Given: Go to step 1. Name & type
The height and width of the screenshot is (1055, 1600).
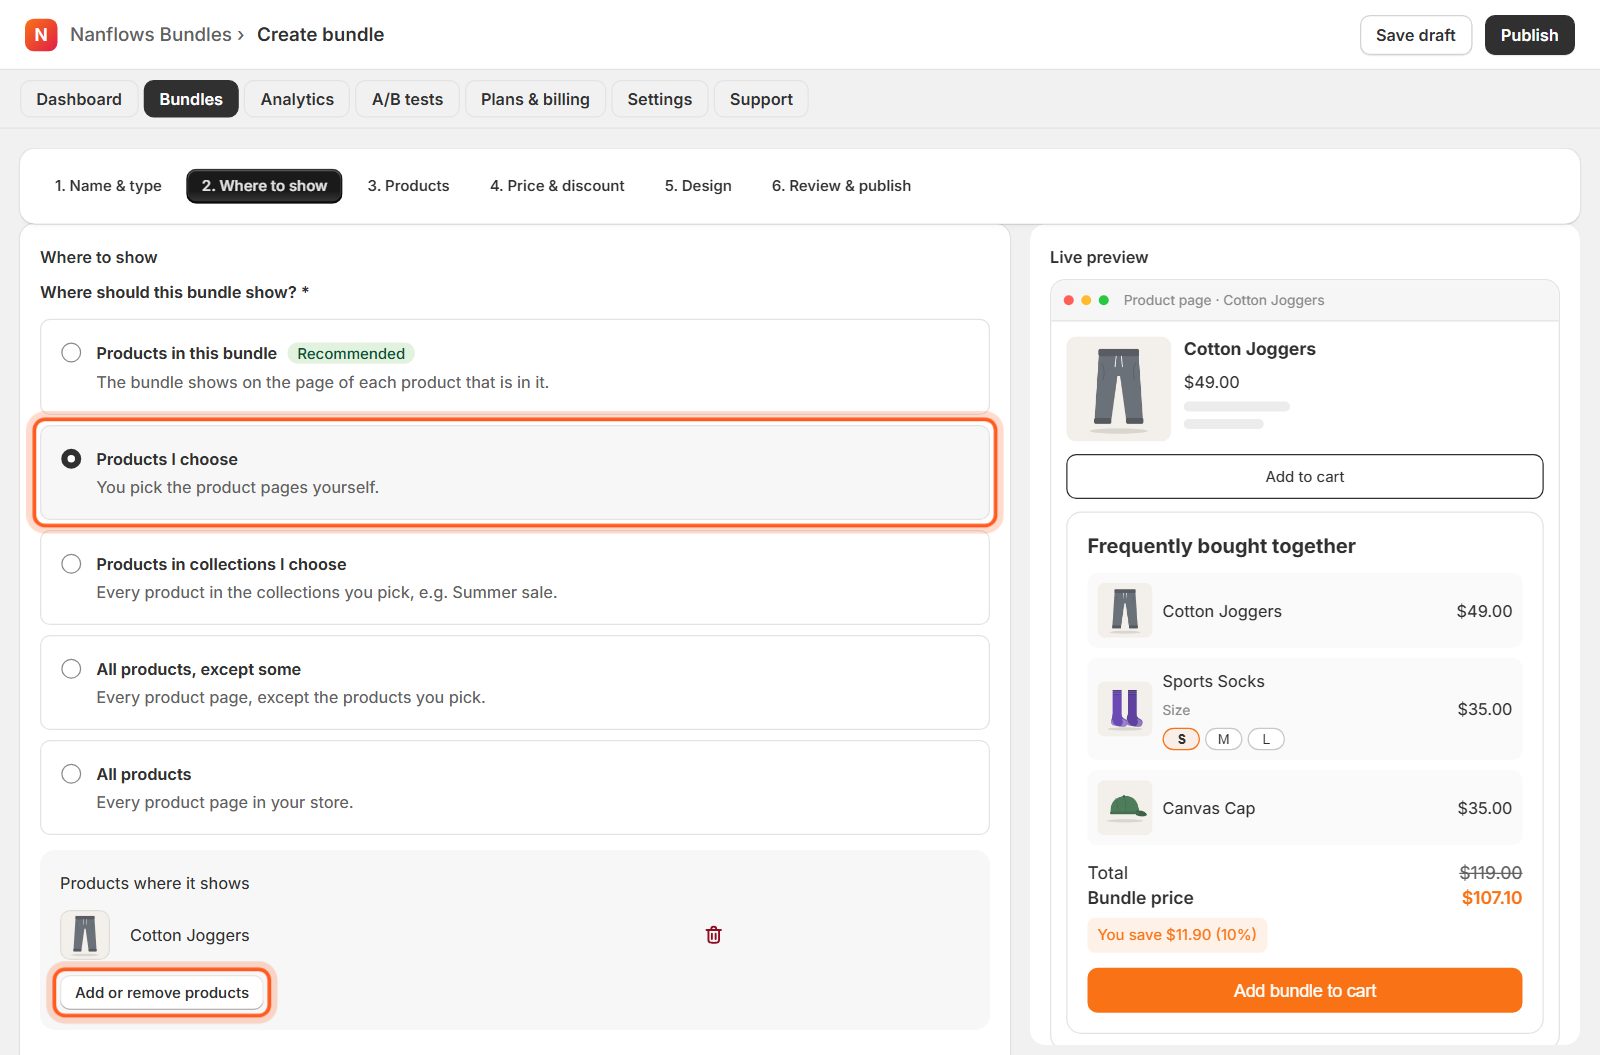Looking at the screenshot, I should (x=108, y=186).
